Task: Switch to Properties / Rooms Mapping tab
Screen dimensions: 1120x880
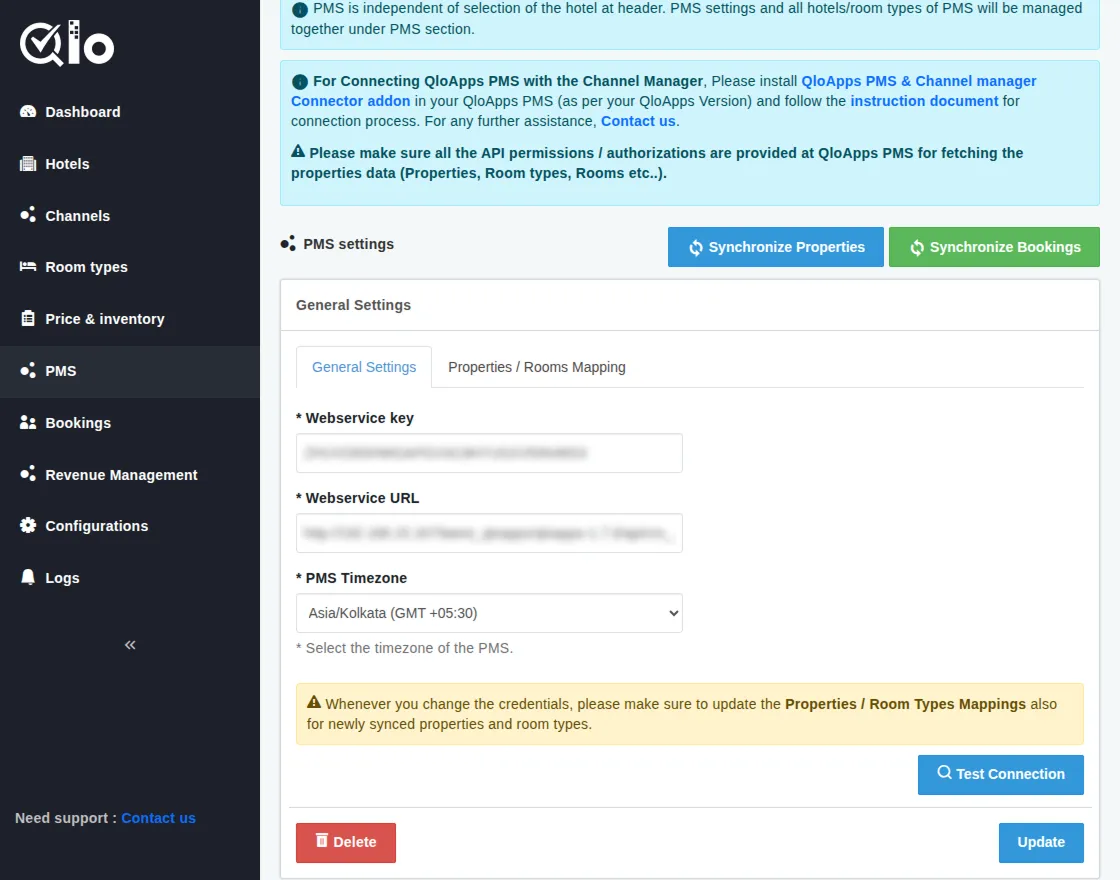Action: (x=536, y=367)
